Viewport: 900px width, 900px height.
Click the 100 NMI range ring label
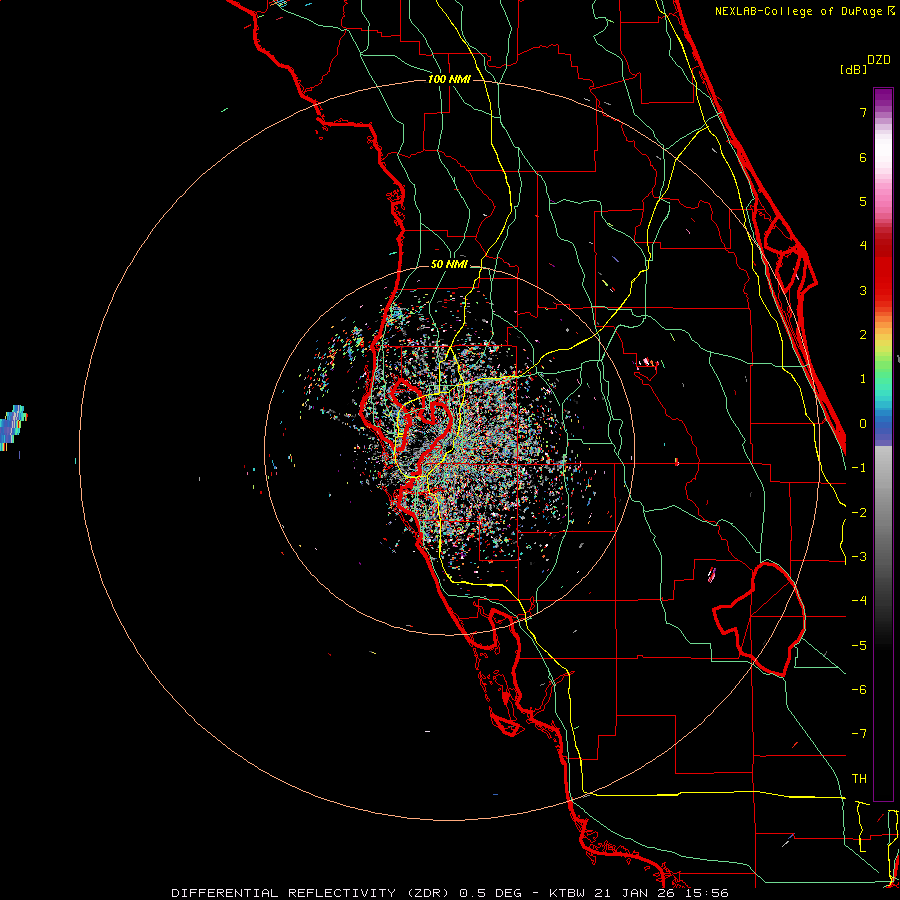click(x=449, y=79)
